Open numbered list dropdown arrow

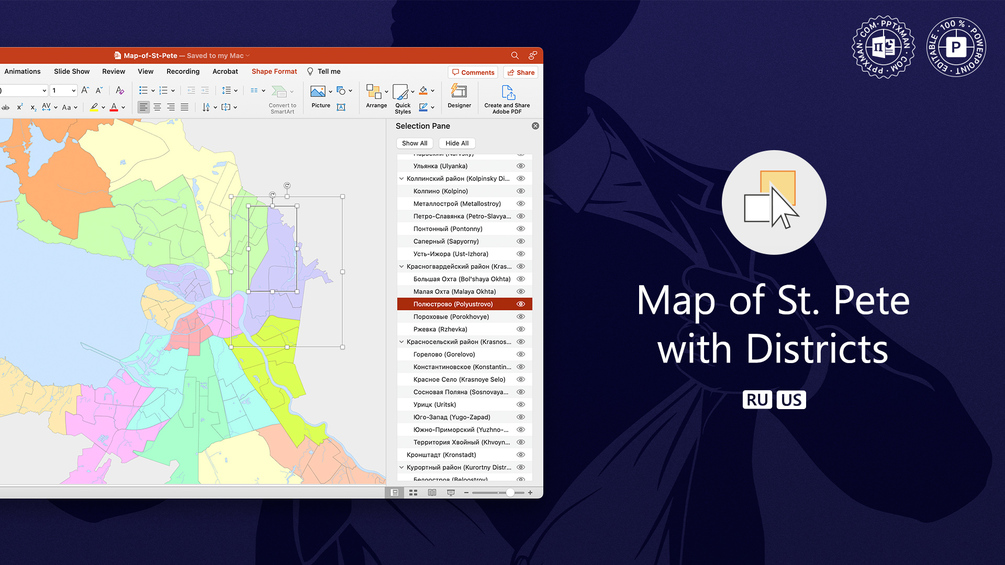173,91
